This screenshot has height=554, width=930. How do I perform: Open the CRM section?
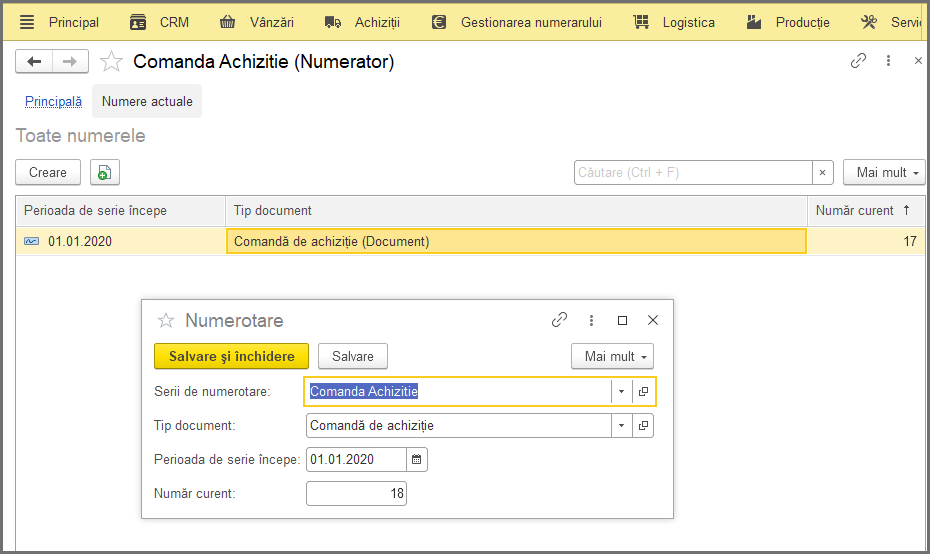point(174,23)
